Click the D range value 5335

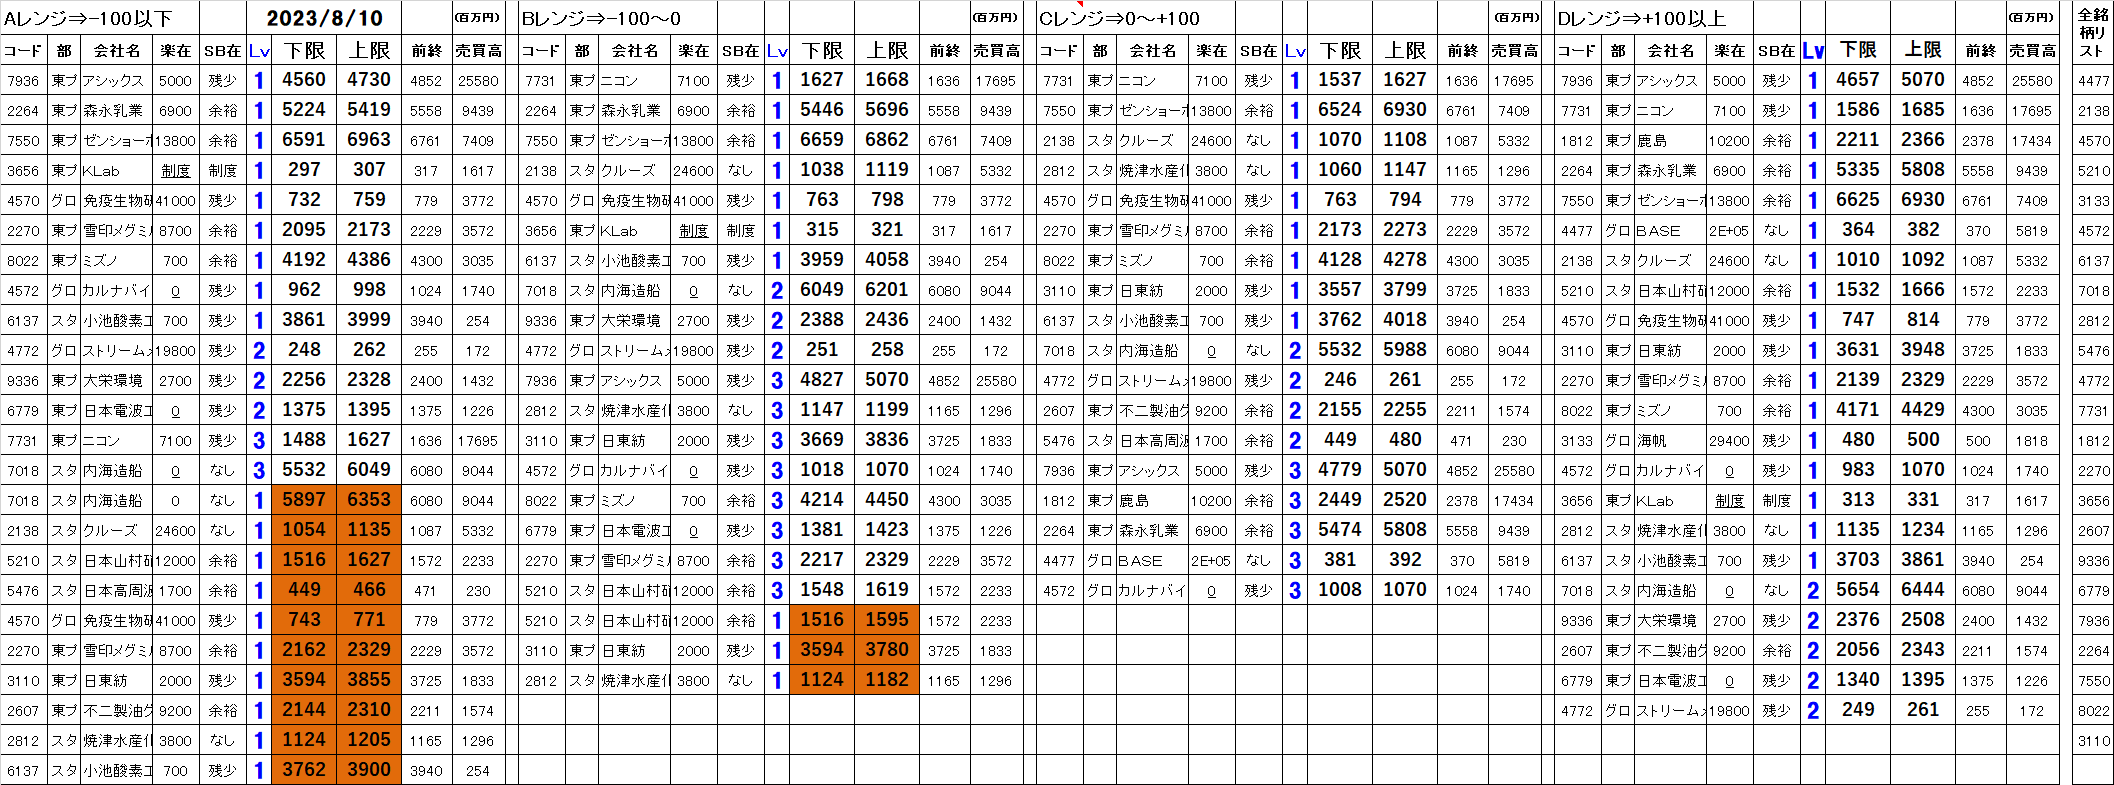(1858, 170)
